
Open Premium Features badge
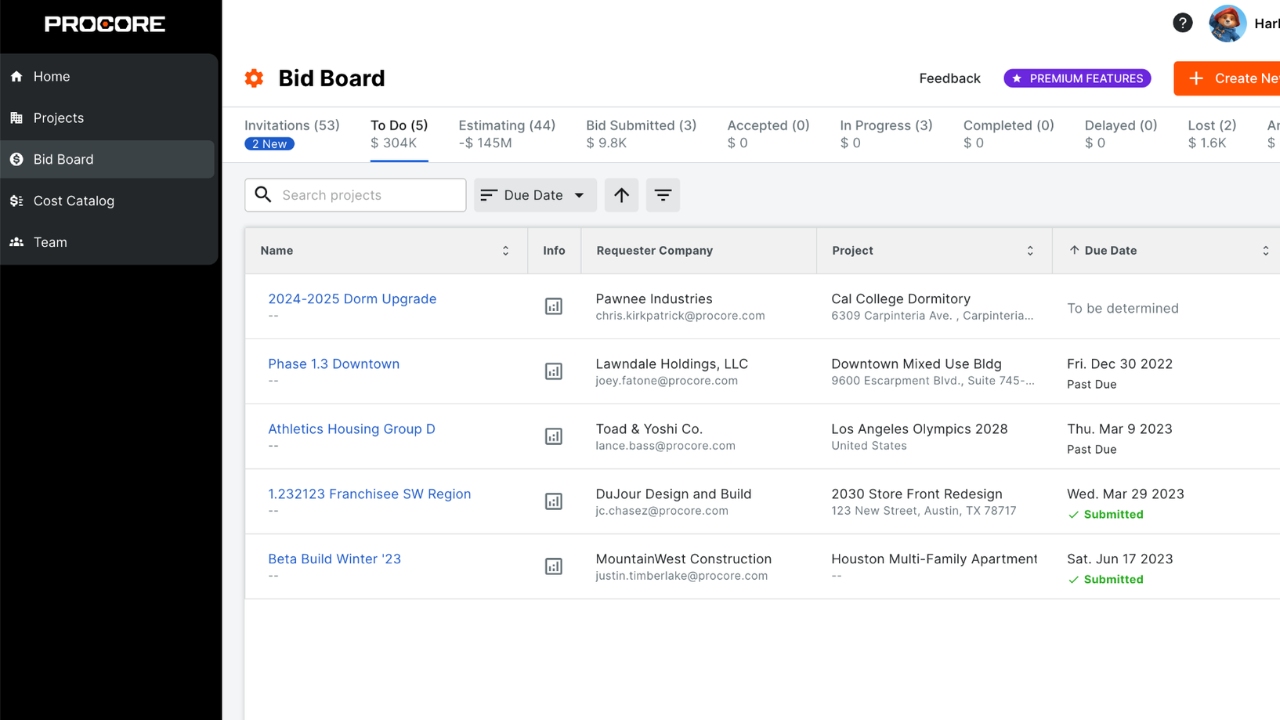(x=1078, y=78)
